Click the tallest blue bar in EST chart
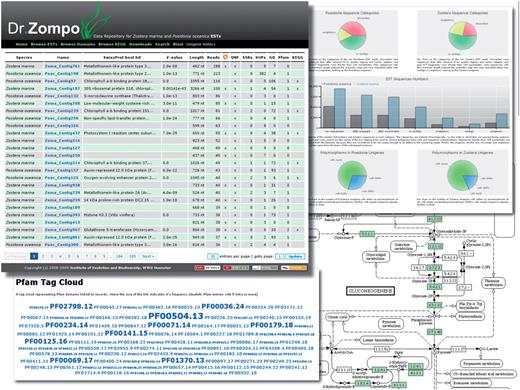The image size is (520, 390). [x=340, y=108]
